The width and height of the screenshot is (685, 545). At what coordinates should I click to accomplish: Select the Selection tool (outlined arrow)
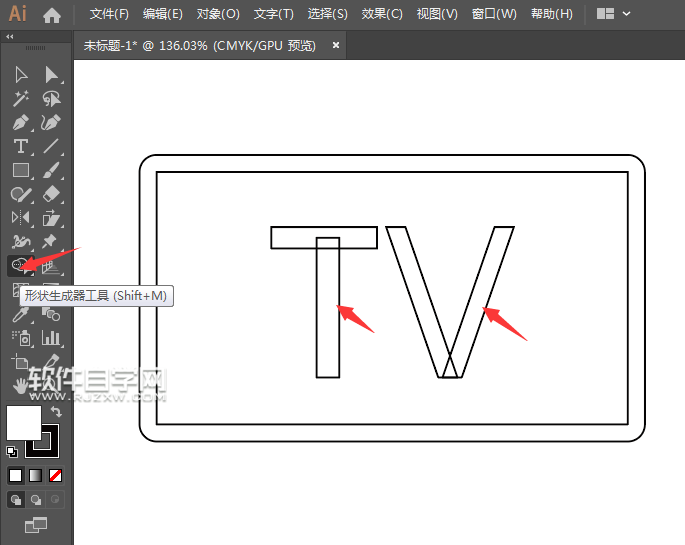21,75
